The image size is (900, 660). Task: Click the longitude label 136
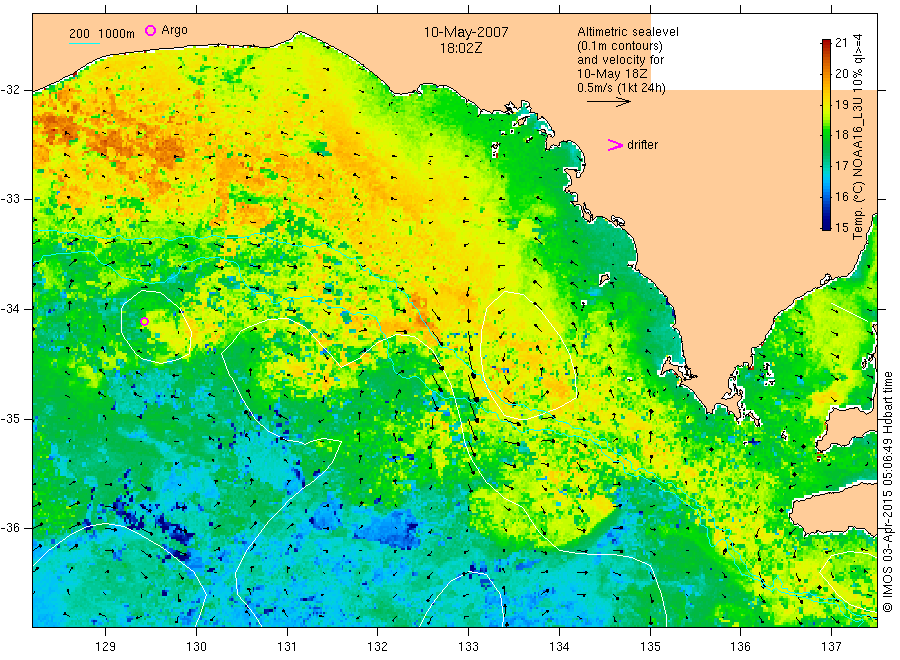click(x=740, y=647)
